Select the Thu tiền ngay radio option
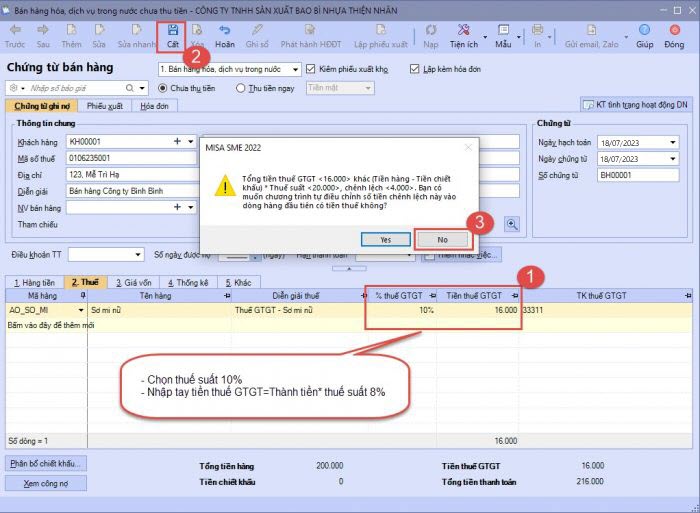Image resolution: width=700 pixels, height=513 pixels. coord(241,88)
